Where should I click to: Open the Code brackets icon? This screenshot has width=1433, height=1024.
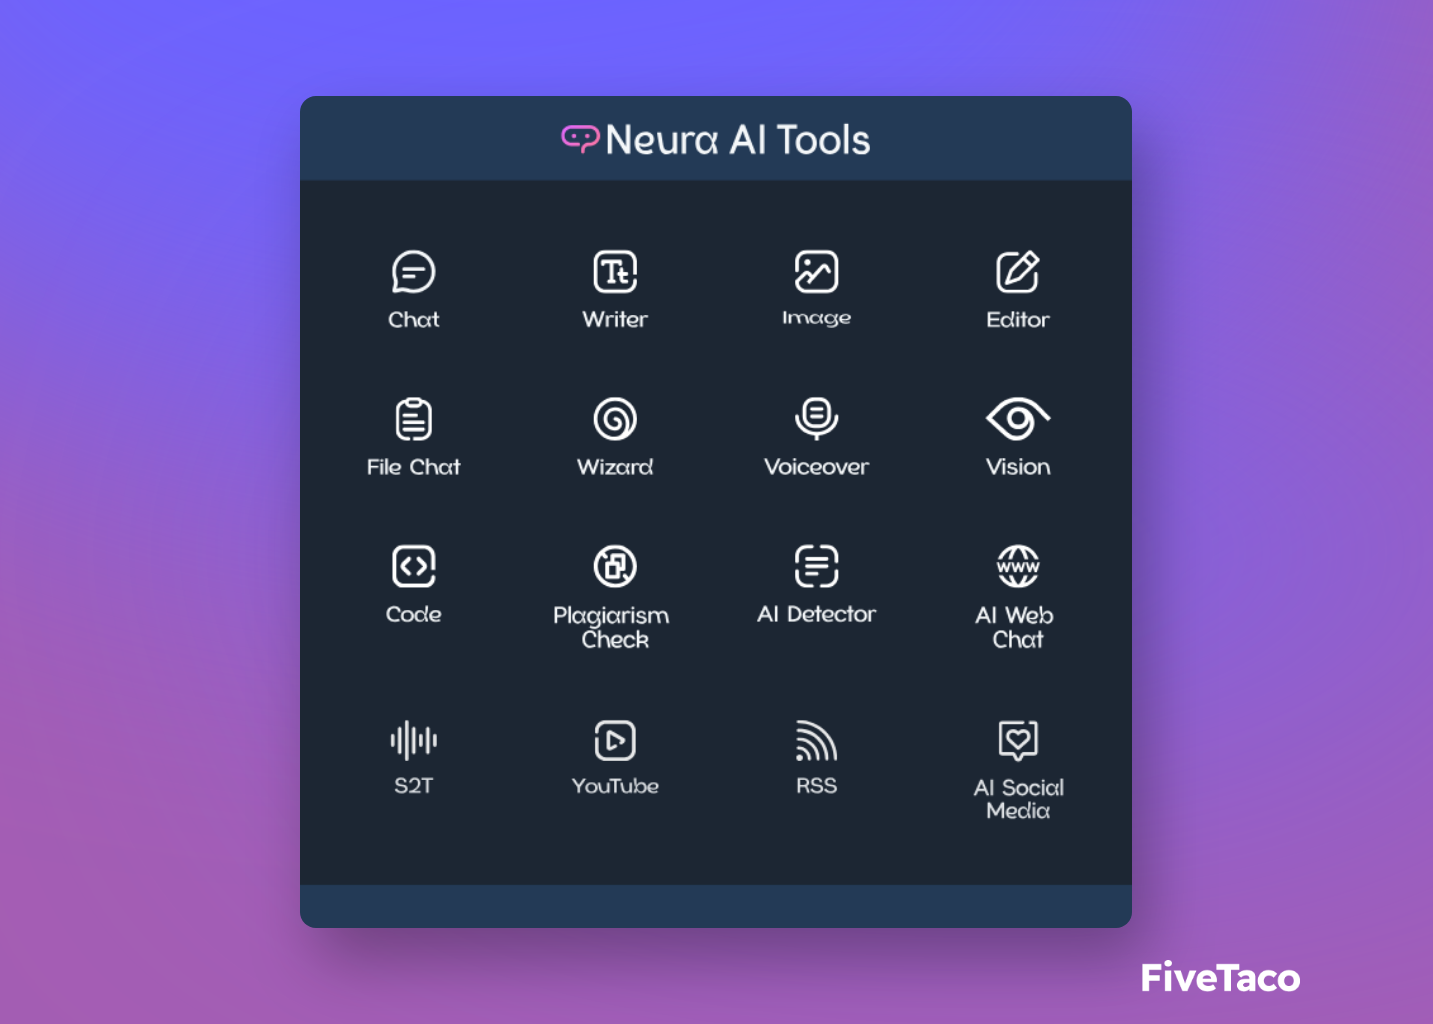pos(413,567)
